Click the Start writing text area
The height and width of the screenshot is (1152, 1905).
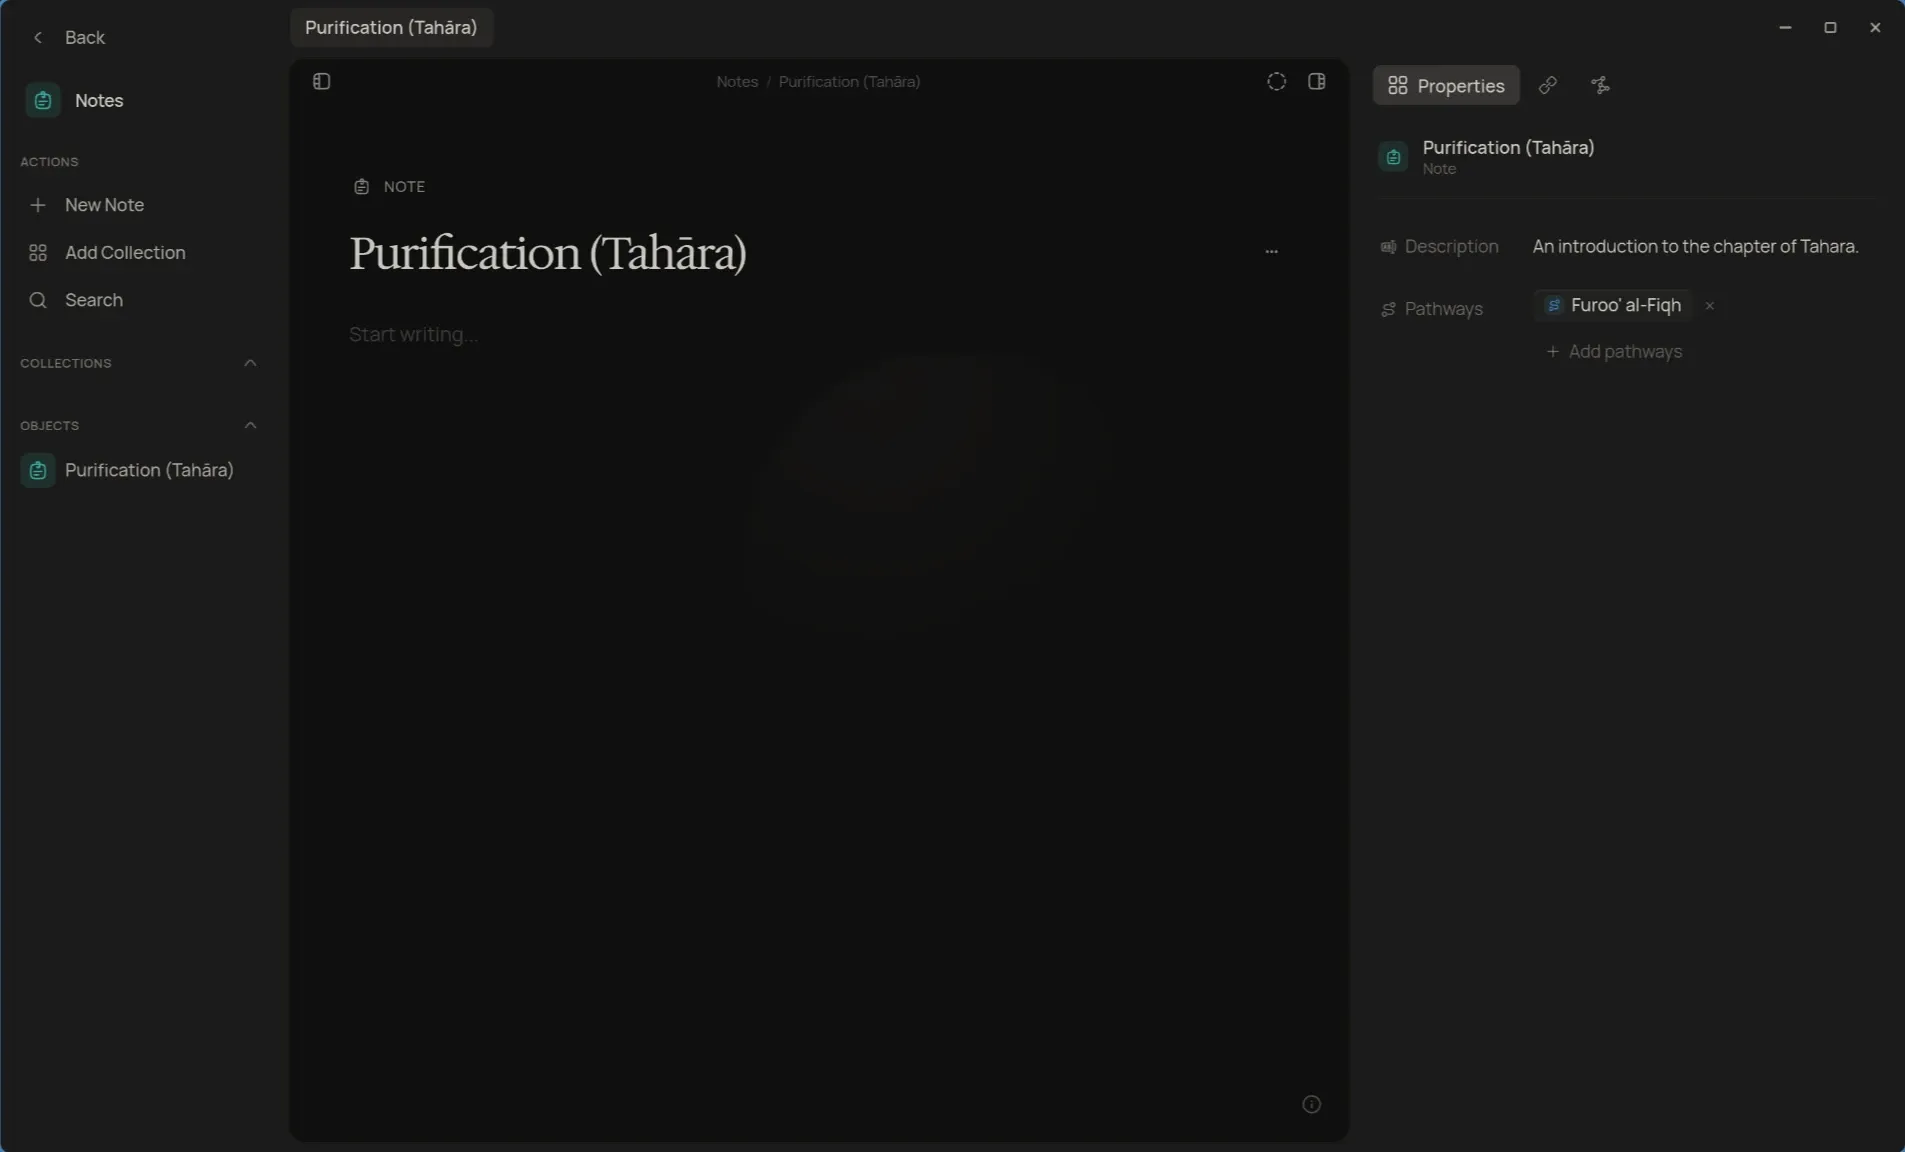tap(818, 335)
